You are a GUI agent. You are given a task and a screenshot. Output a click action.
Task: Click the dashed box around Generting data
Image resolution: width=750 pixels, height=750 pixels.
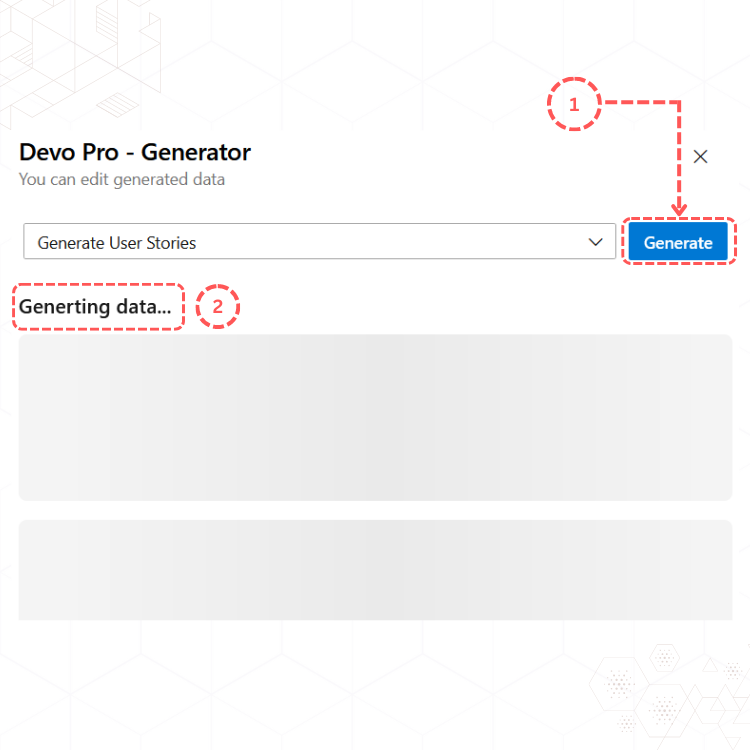pyautogui.click(x=99, y=307)
